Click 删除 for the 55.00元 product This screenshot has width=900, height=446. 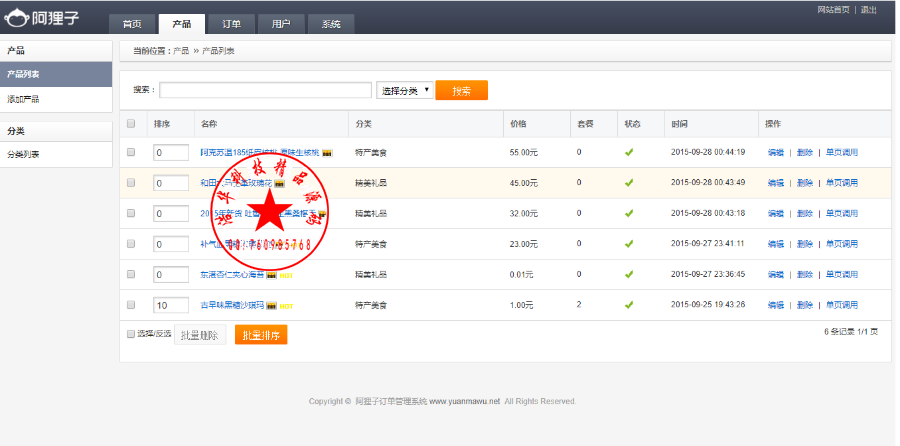pyautogui.click(x=805, y=153)
